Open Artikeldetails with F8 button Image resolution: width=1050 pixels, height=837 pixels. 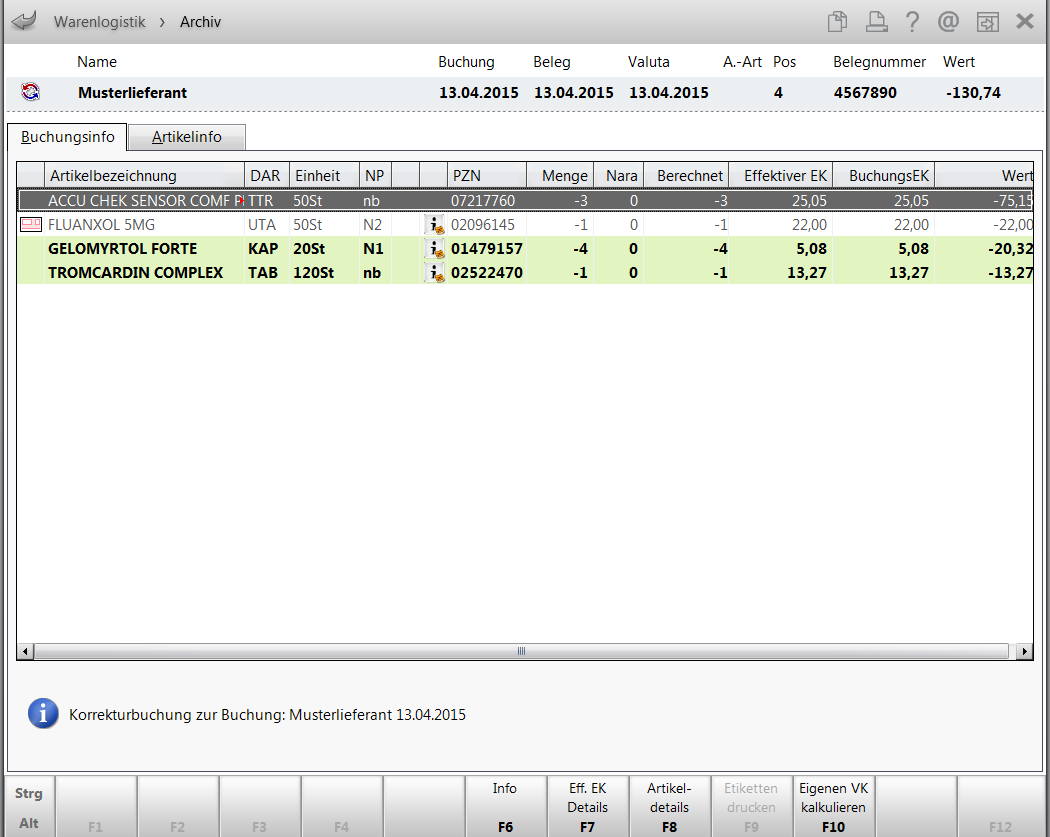pos(669,807)
